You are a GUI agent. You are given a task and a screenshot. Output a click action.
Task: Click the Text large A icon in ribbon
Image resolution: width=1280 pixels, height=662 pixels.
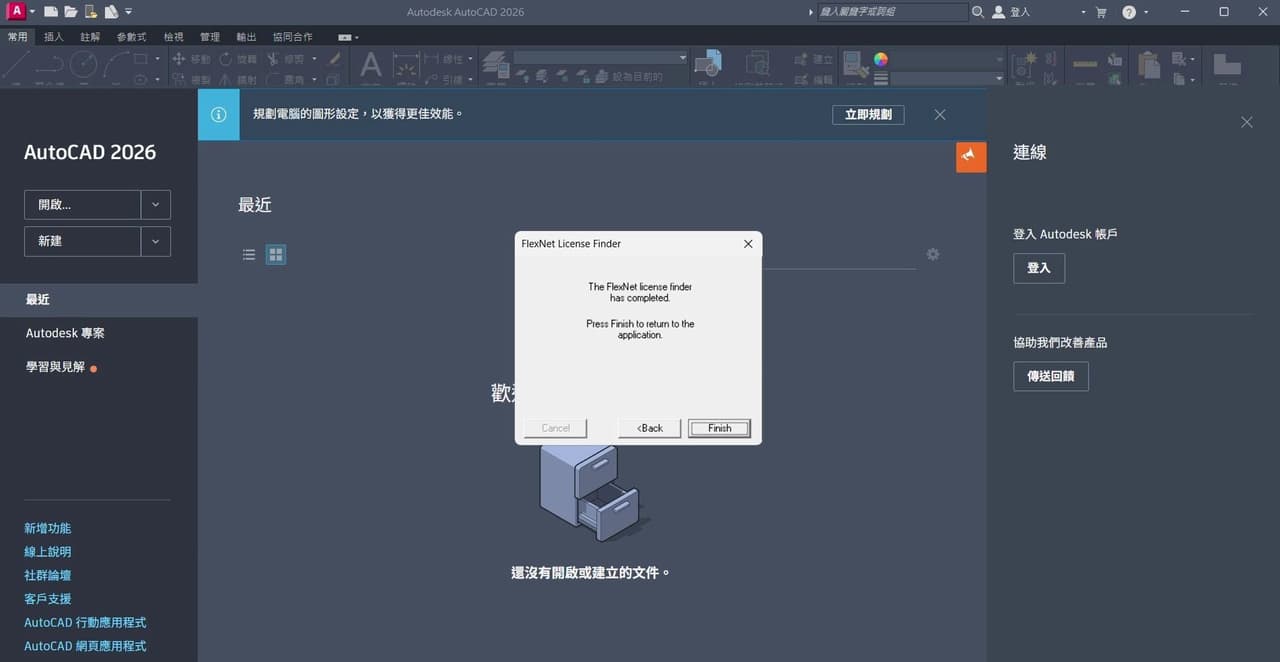[371, 65]
